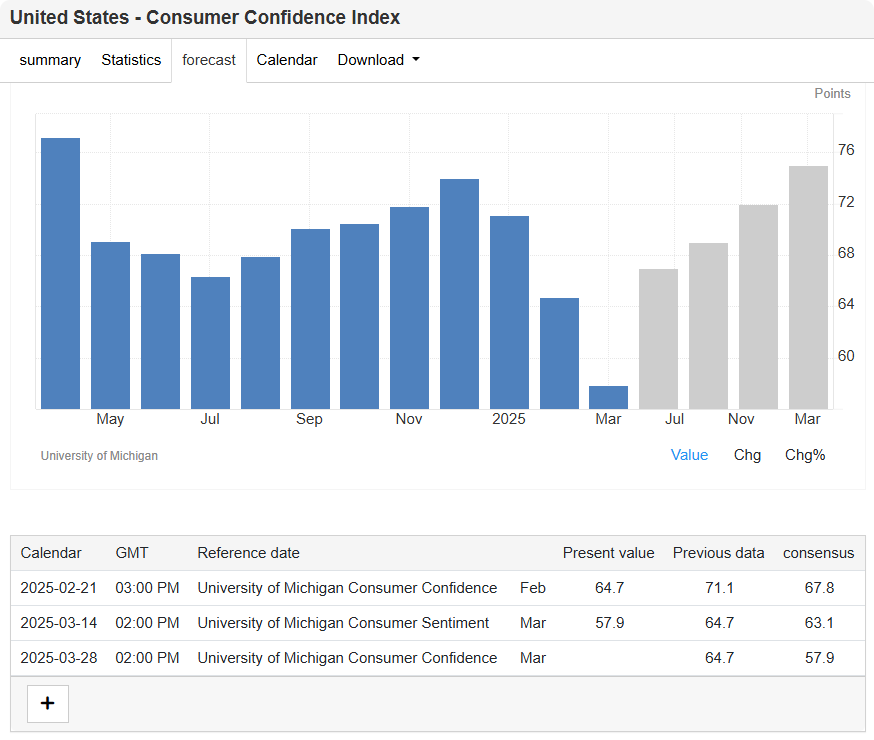The image size is (874, 740).
Task: Show chart by Value
Action: click(x=689, y=455)
